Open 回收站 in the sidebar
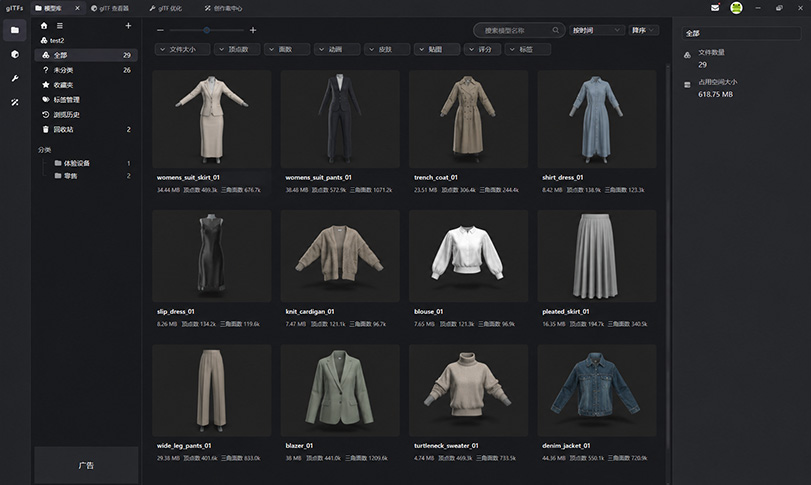The height and width of the screenshot is (485, 811). (x=86, y=129)
